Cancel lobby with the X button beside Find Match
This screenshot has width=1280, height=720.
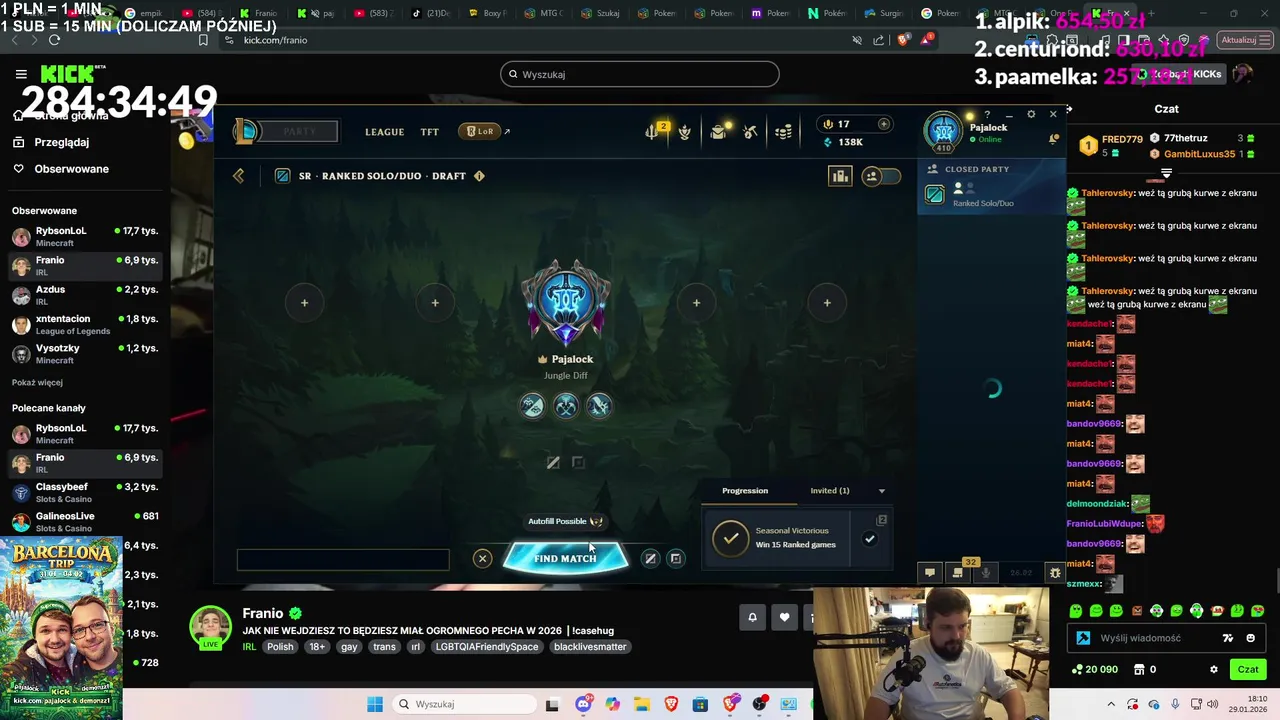pyautogui.click(x=482, y=559)
